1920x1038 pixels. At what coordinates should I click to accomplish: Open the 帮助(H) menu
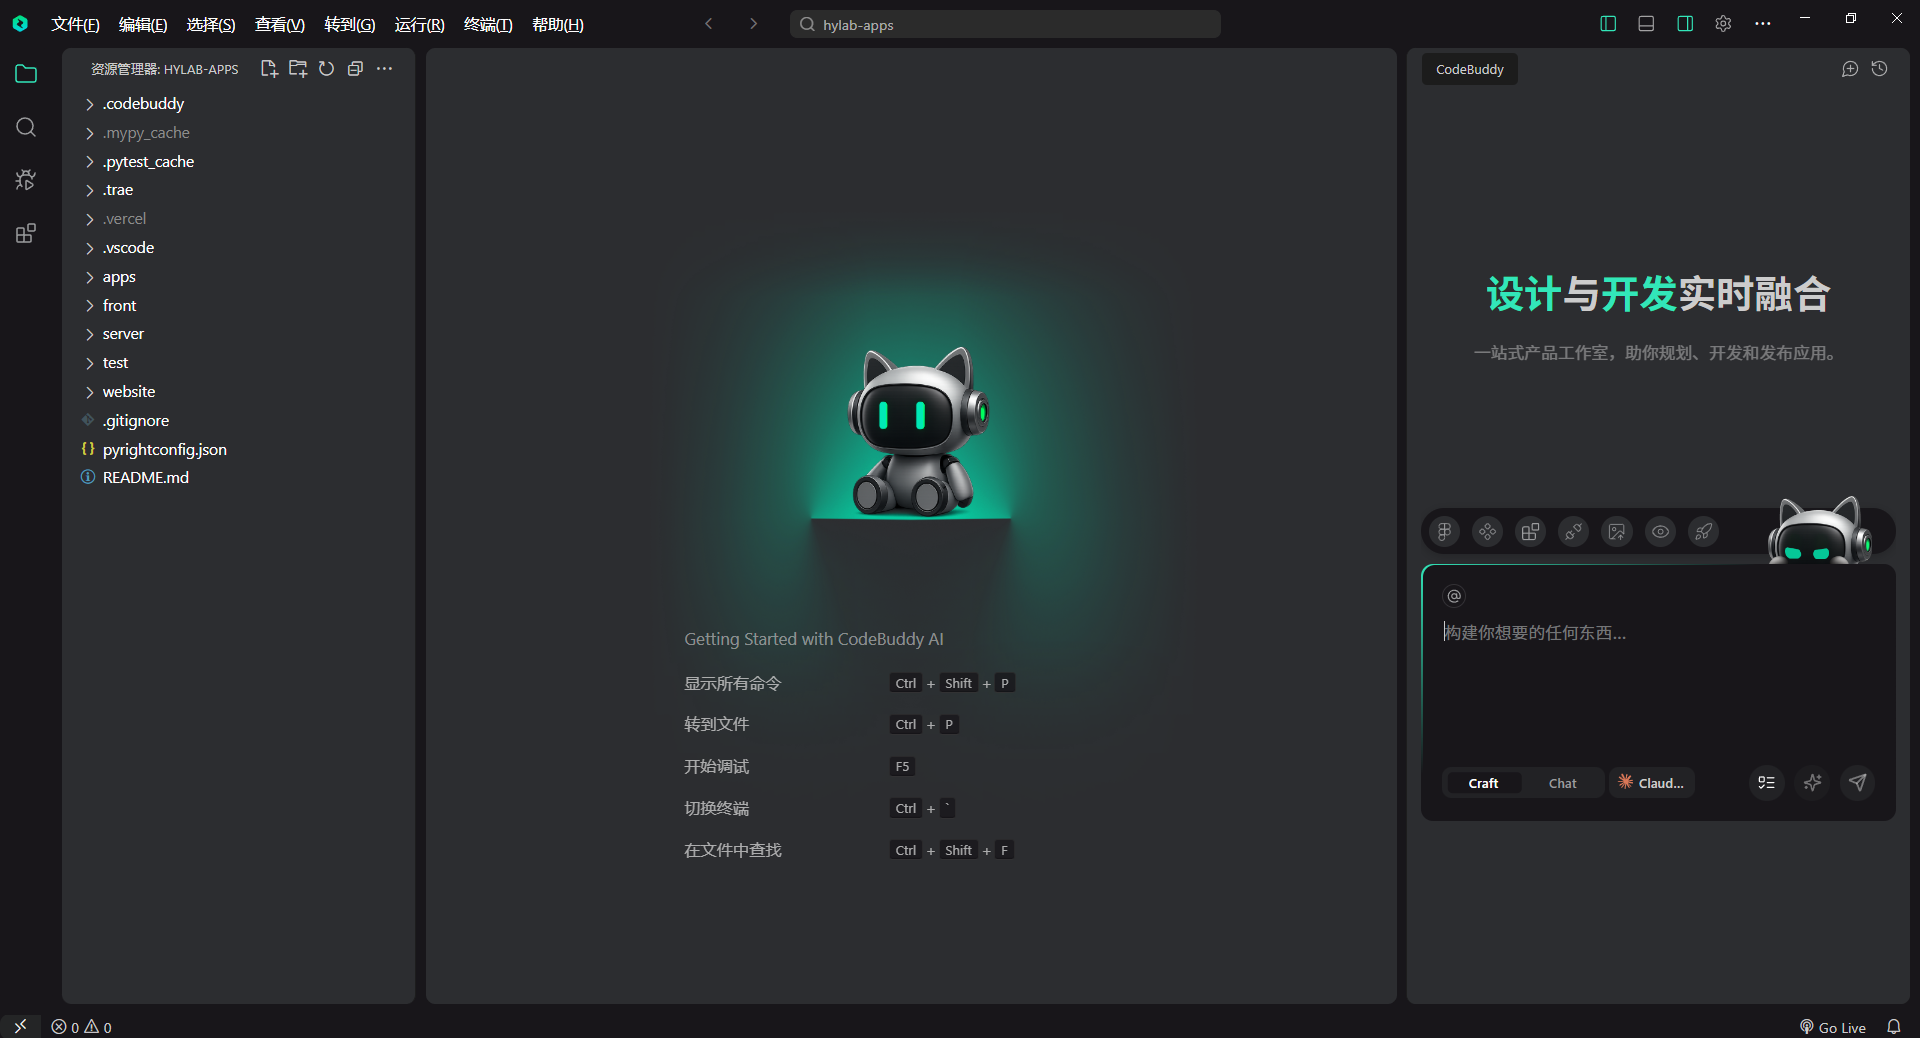pos(558,24)
